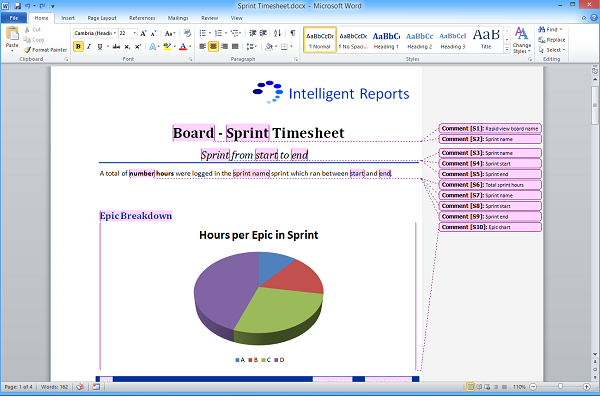Open the Mailings ribbon tab
The width and height of the screenshot is (600, 400).
pos(178,18)
